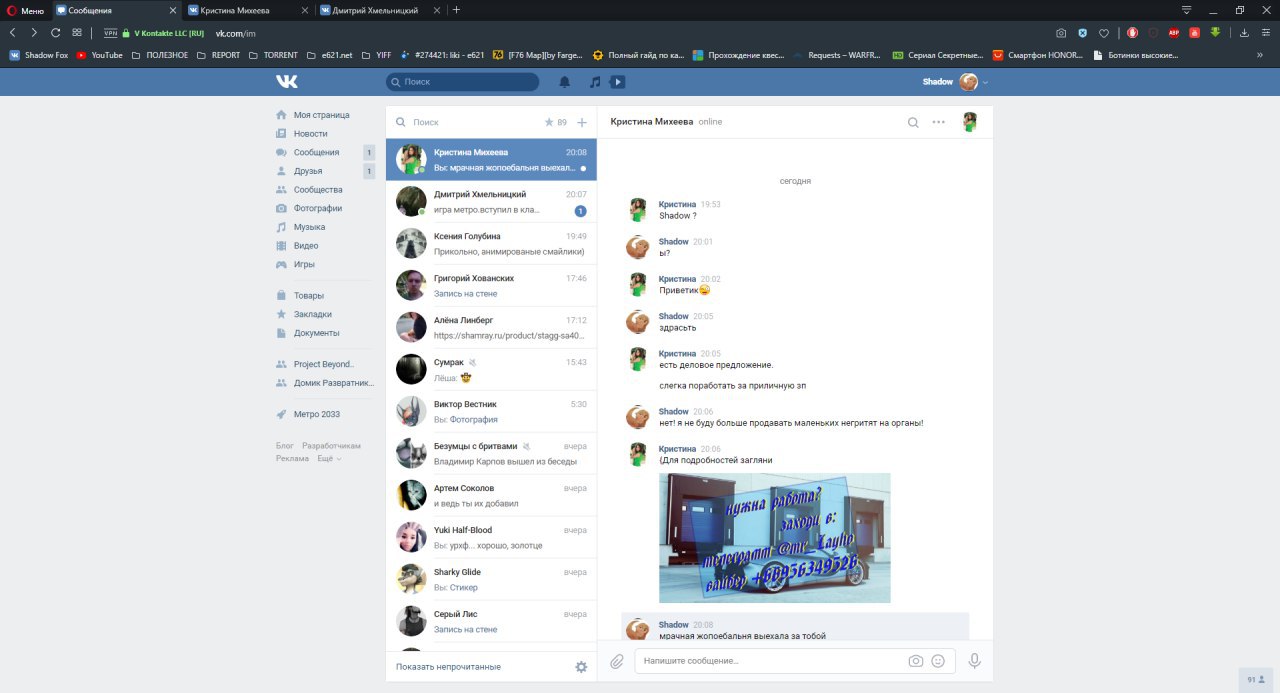Image resolution: width=1280 pixels, height=693 pixels.
Task: Open the Безумцы с бритвами chat
Action: [x=491, y=453]
